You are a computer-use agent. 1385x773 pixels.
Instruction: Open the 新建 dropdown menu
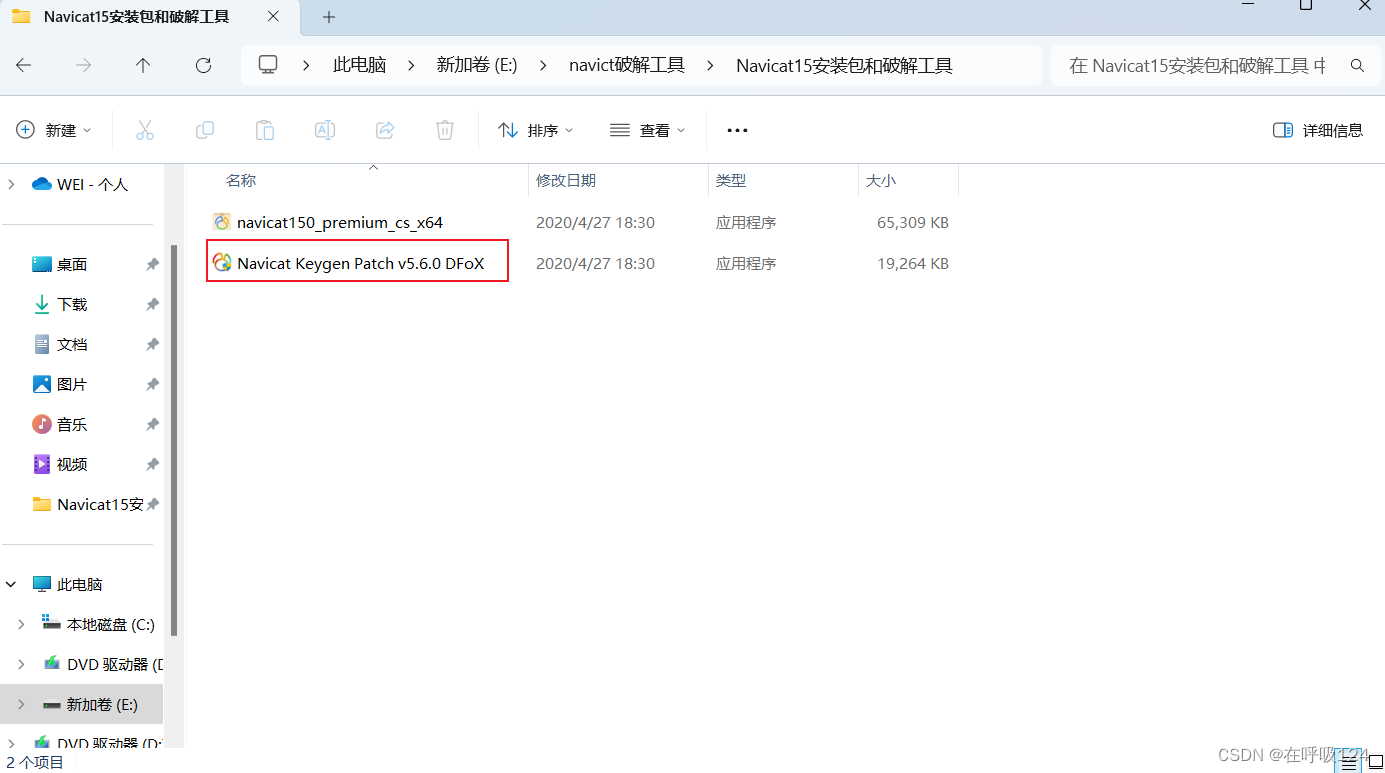[54, 130]
